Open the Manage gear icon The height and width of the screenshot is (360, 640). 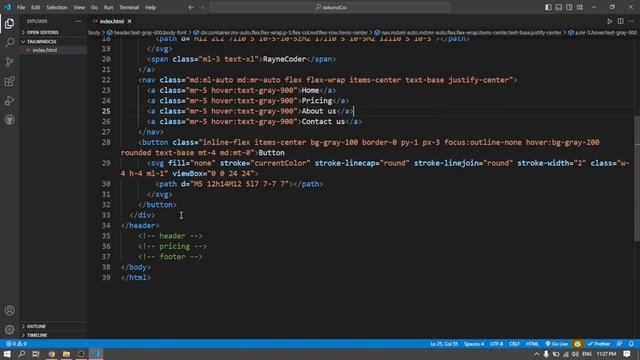9,329
